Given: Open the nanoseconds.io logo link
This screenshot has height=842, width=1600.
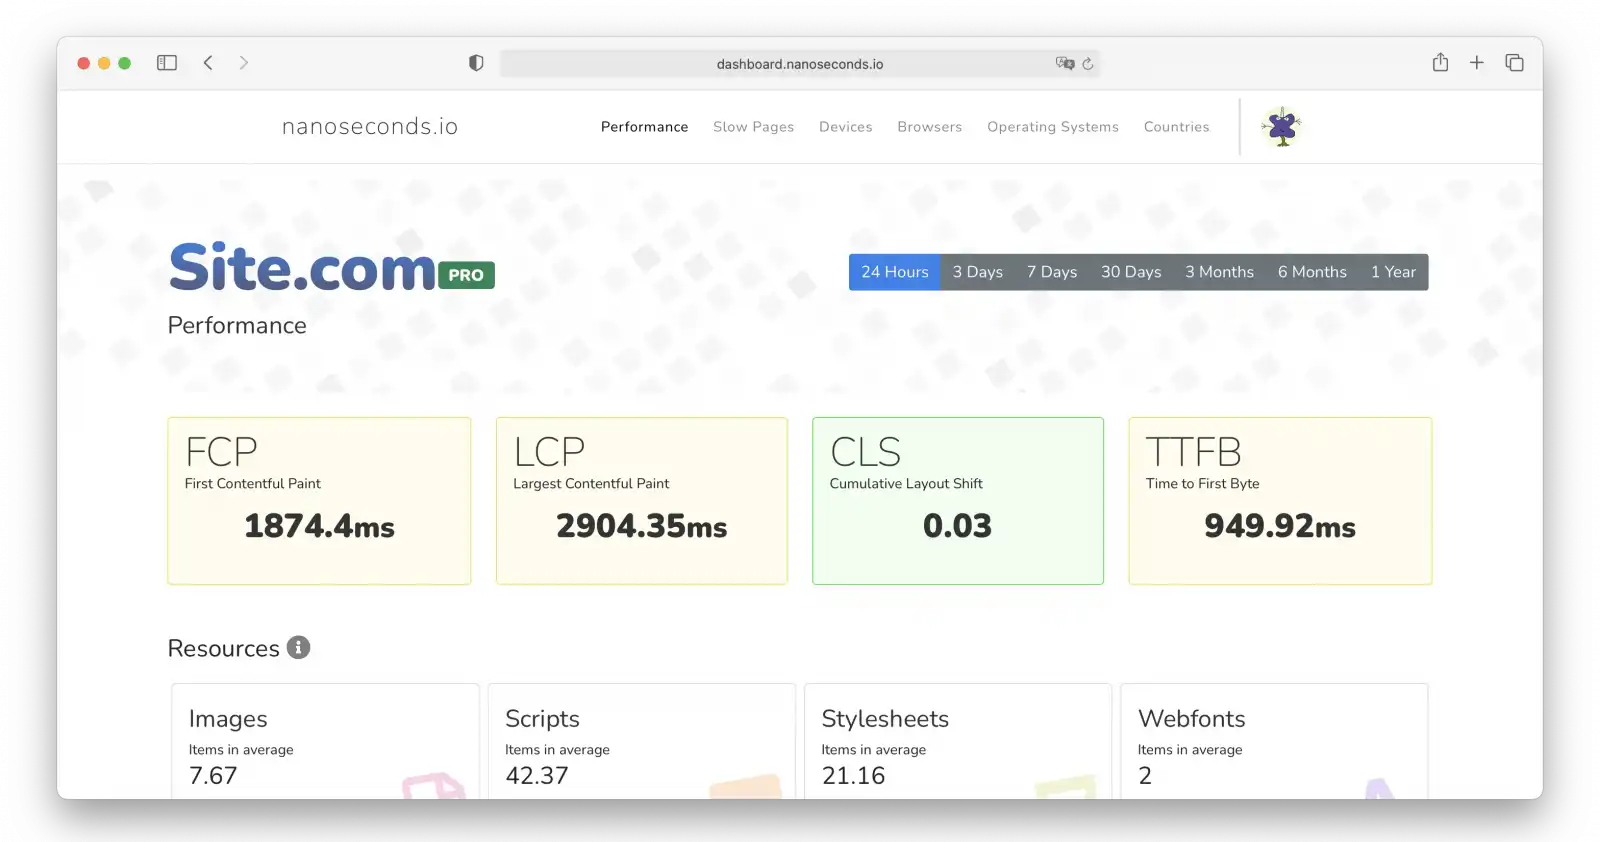Looking at the screenshot, I should pyautogui.click(x=370, y=126).
